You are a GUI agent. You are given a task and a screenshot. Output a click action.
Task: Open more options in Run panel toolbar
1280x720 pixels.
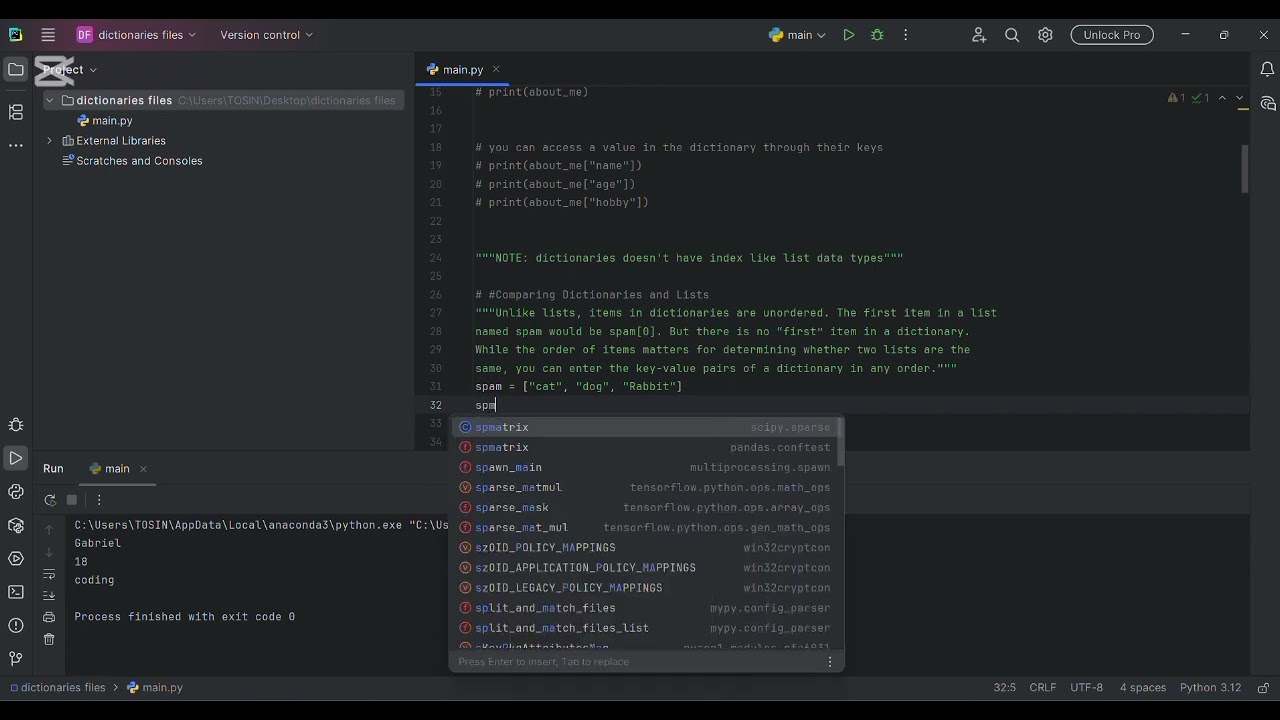[99, 500]
